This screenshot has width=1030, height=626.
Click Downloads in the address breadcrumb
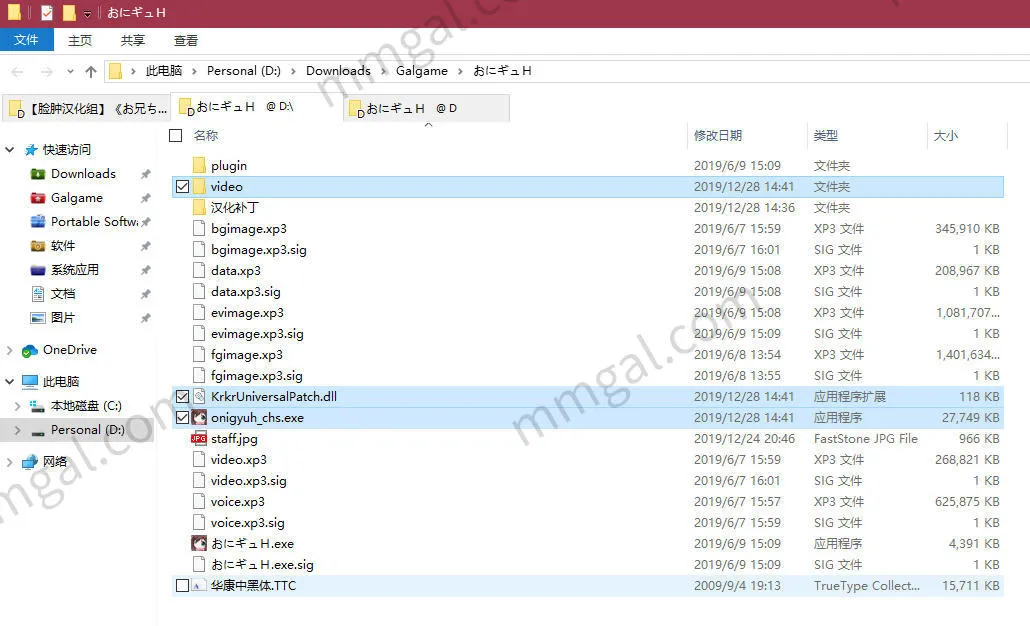[338, 71]
